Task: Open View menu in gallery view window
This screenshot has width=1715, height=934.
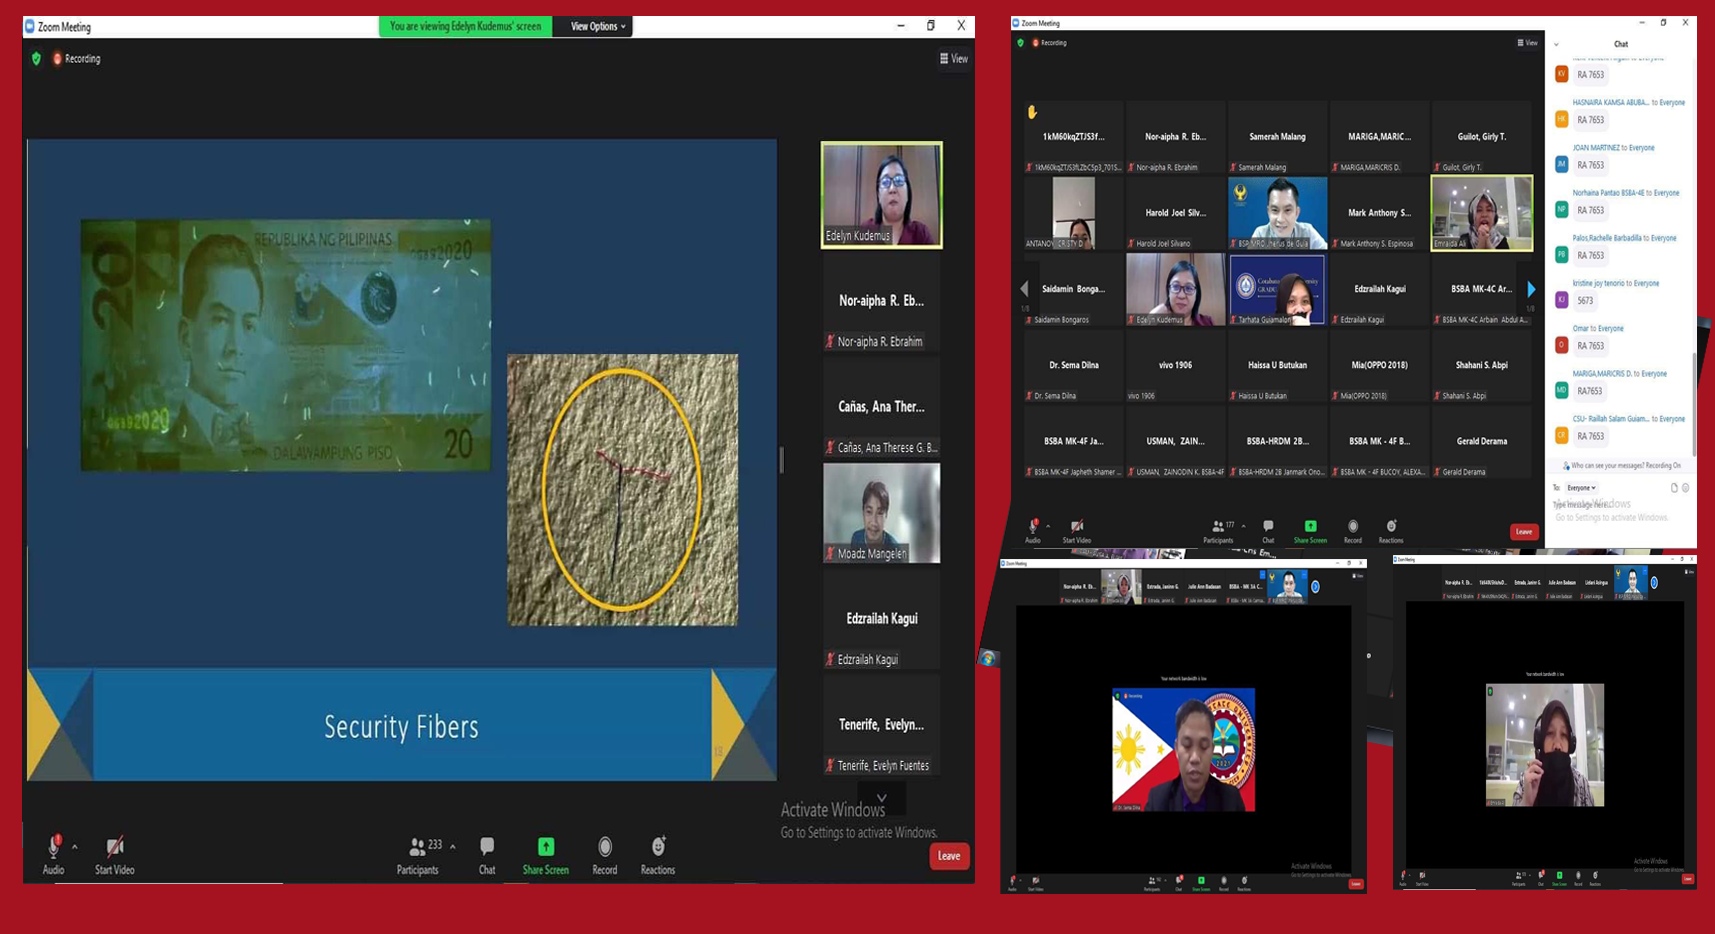Action: (1527, 43)
